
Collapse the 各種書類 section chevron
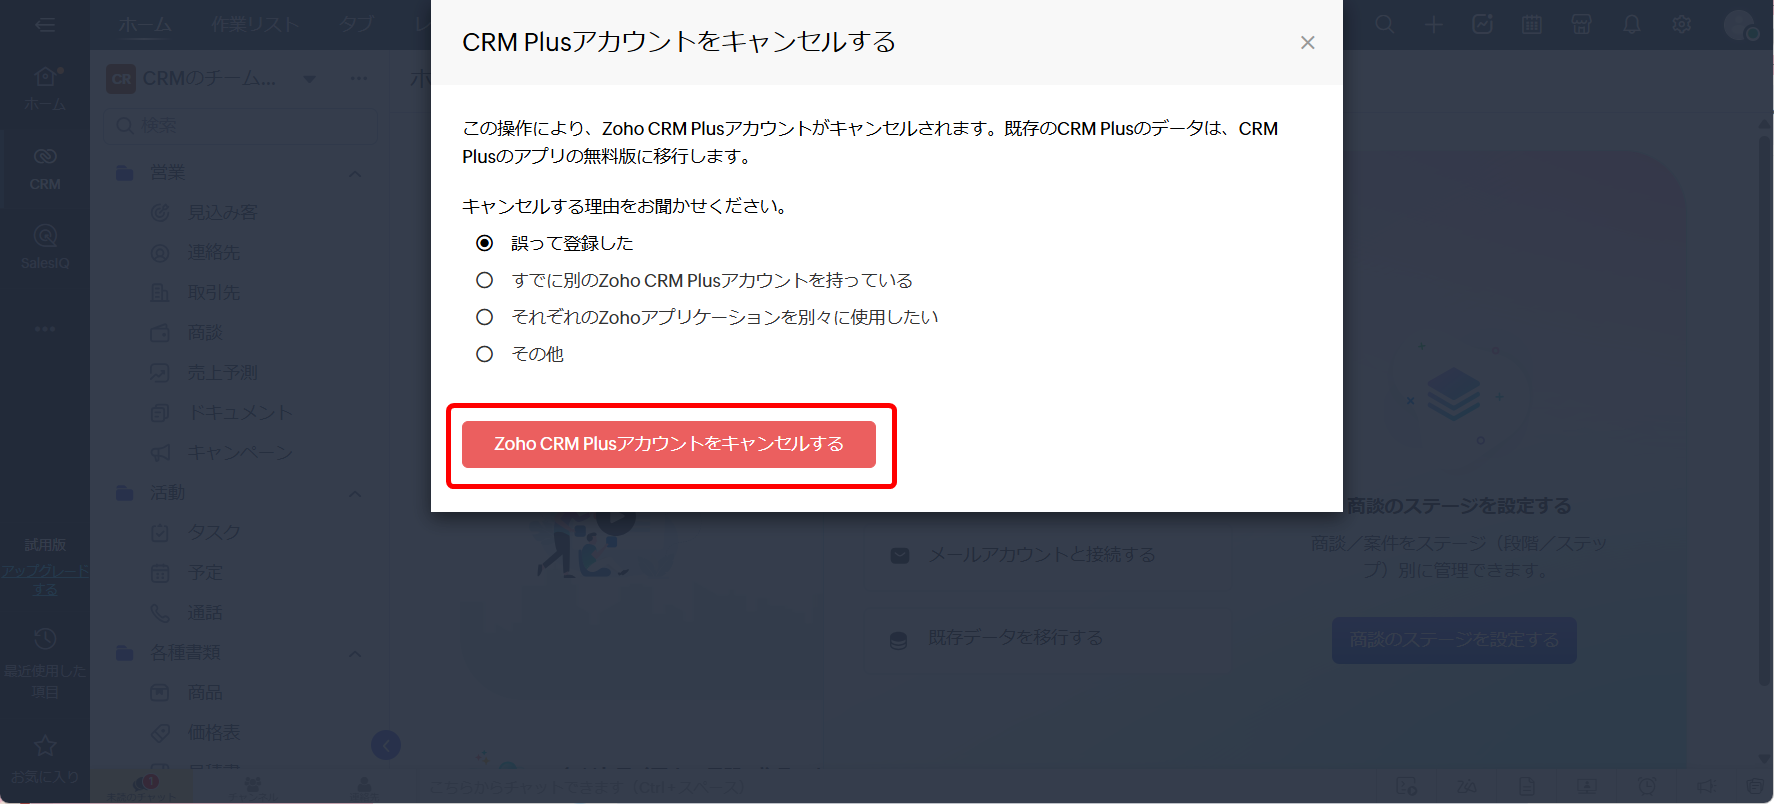pyautogui.click(x=355, y=653)
